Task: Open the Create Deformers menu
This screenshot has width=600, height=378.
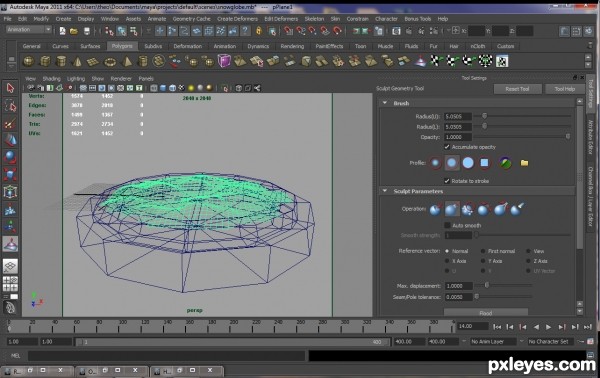Action: coord(237,19)
